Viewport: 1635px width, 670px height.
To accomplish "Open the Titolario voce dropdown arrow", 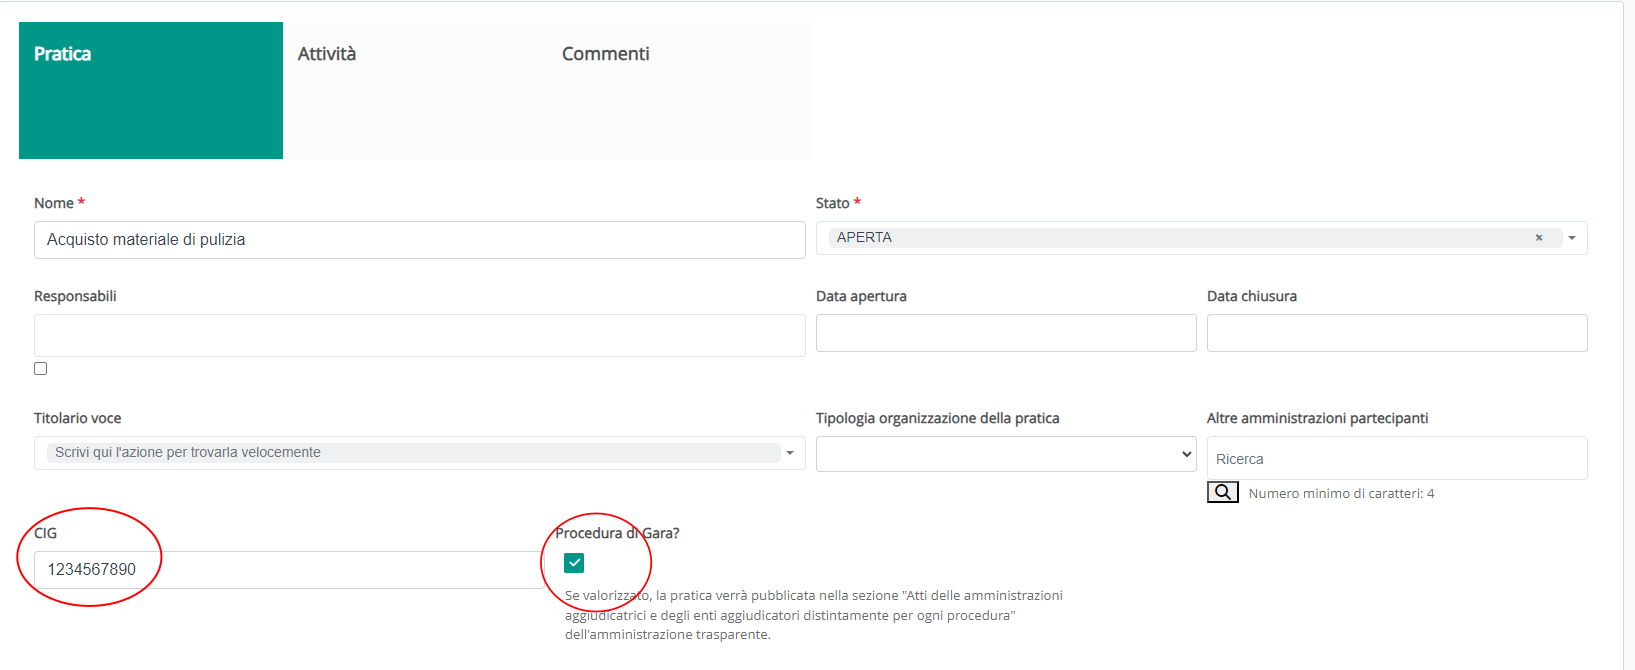I will click(x=790, y=453).
